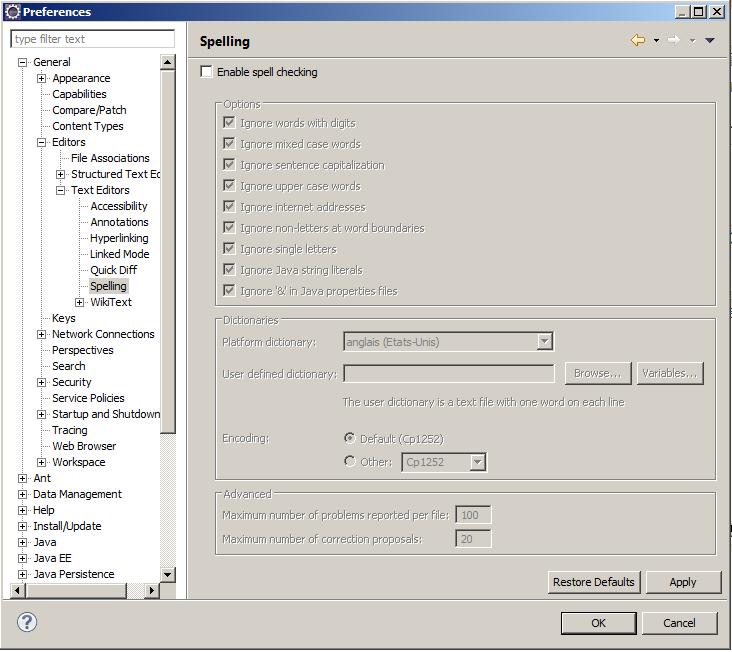Screen dimensions: 732x652
Task: Open the Quick Diff preference page
Action: point(113,270)
